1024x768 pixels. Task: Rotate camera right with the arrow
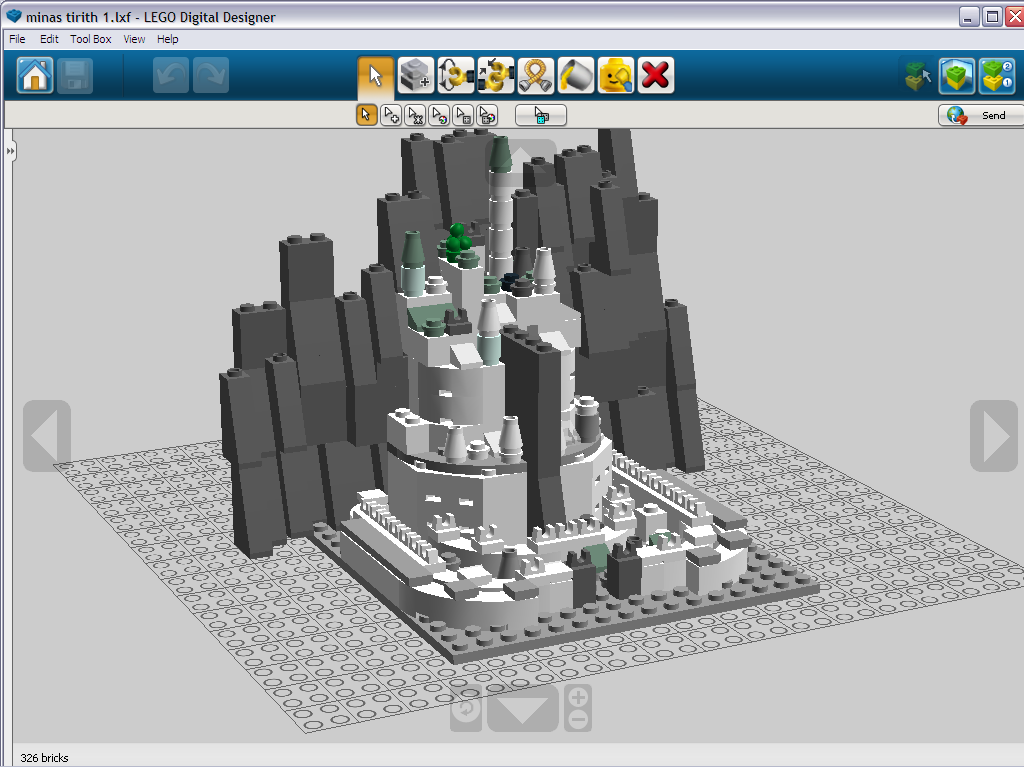click(994, 436)
